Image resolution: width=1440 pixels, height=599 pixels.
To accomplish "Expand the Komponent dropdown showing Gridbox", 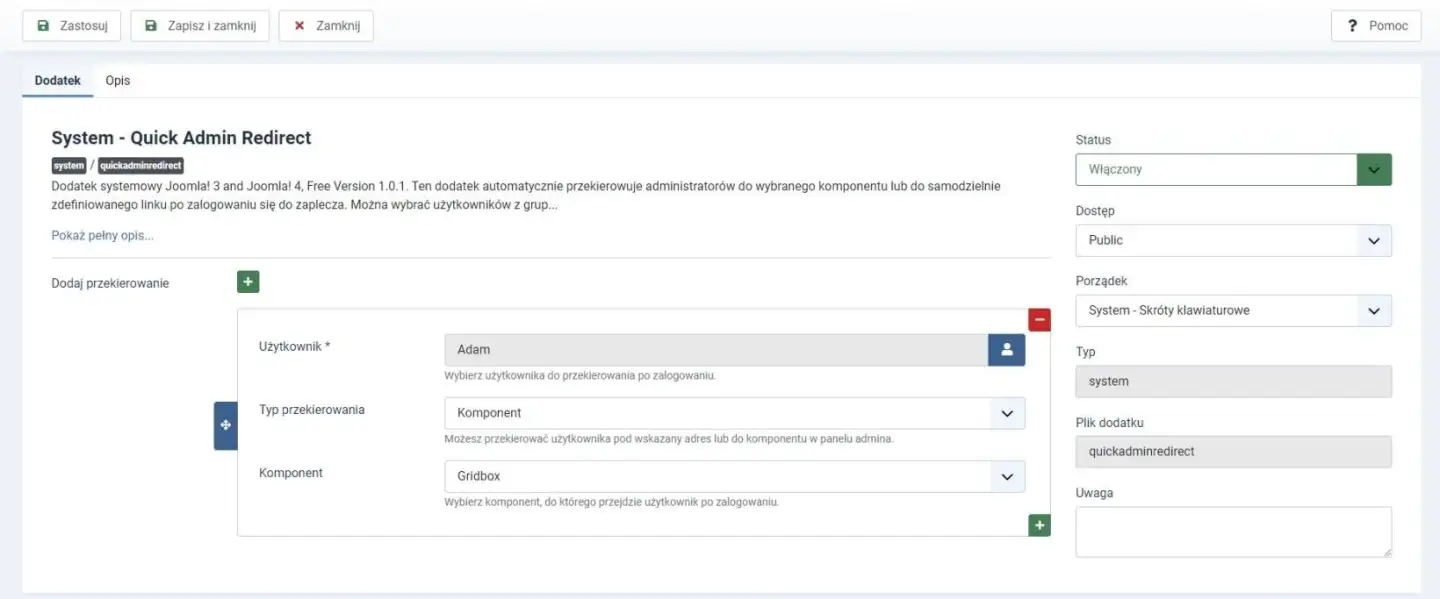I will point(734,477).
